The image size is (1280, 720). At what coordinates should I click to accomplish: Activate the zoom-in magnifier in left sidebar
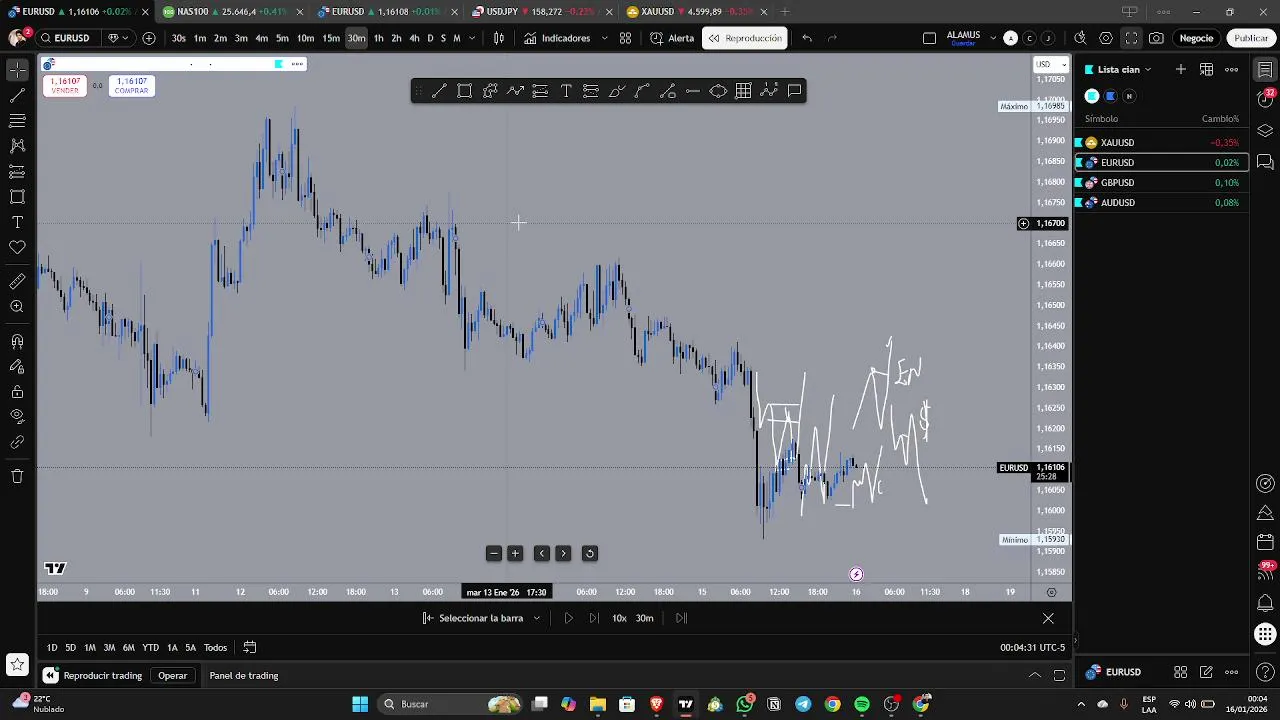tap(17, 307)
